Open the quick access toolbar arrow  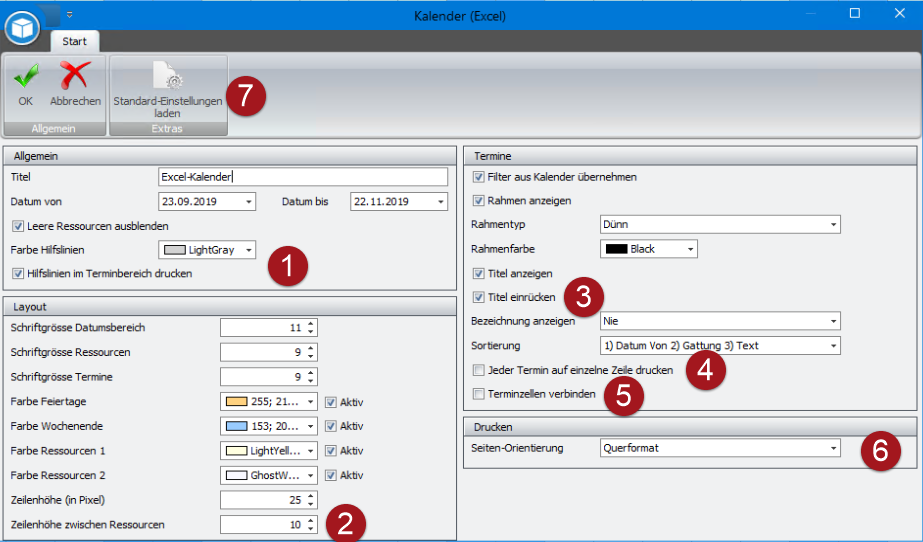[70, 15]
